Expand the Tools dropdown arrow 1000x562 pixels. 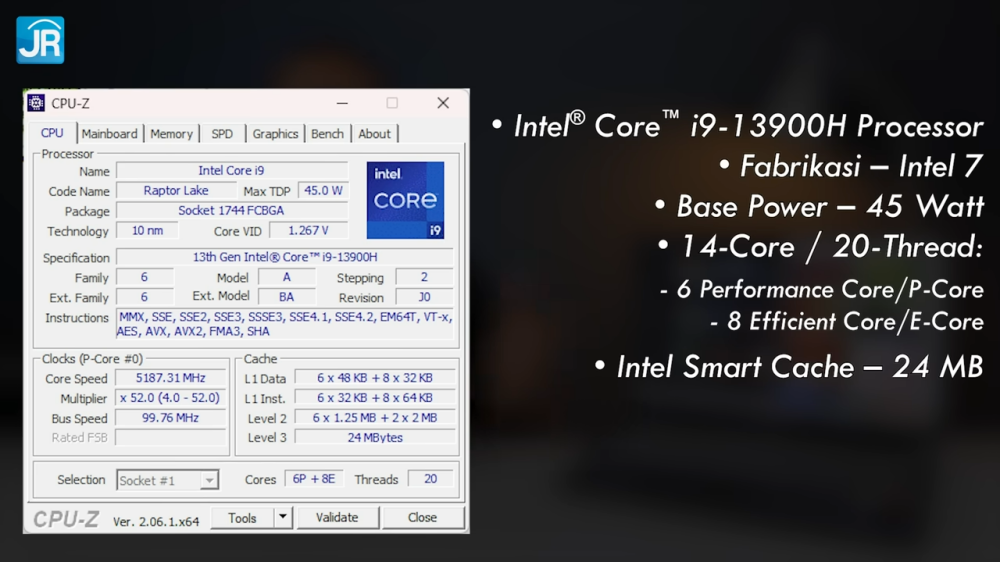pyautogui.click(x=283, y=517)
